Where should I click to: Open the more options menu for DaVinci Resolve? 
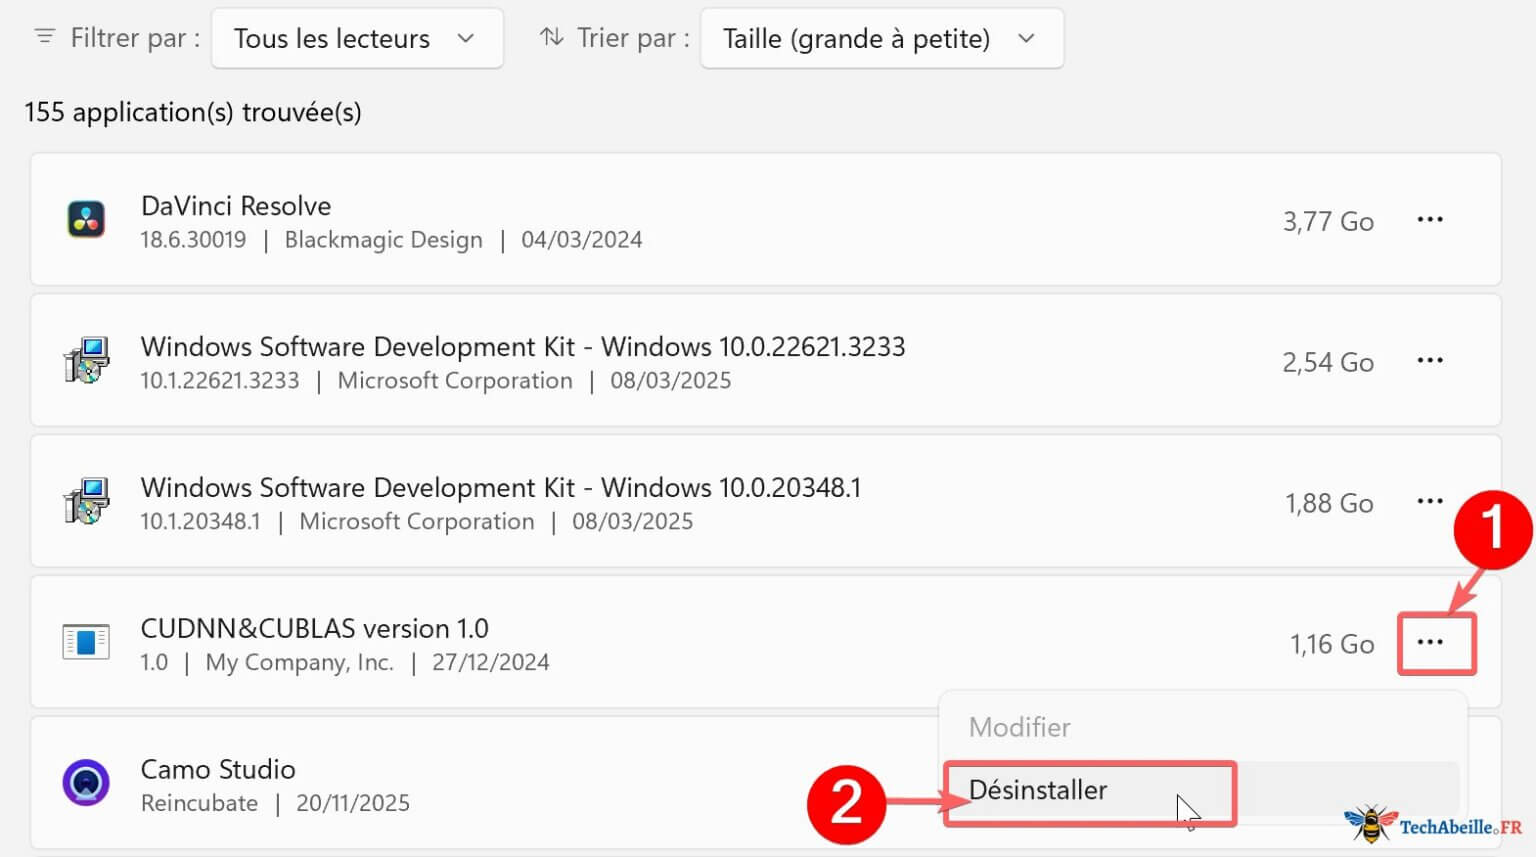1430,219
